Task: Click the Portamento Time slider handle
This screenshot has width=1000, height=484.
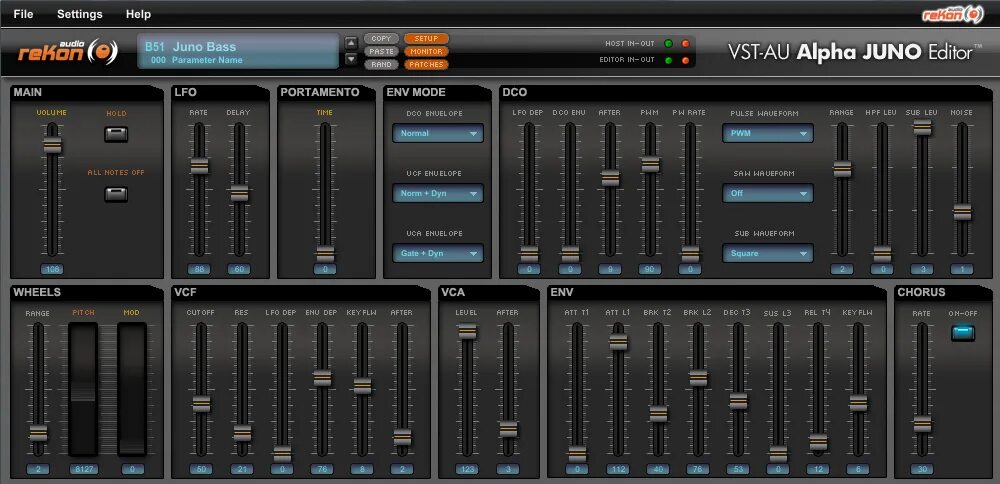Action: tap(325, 254)
